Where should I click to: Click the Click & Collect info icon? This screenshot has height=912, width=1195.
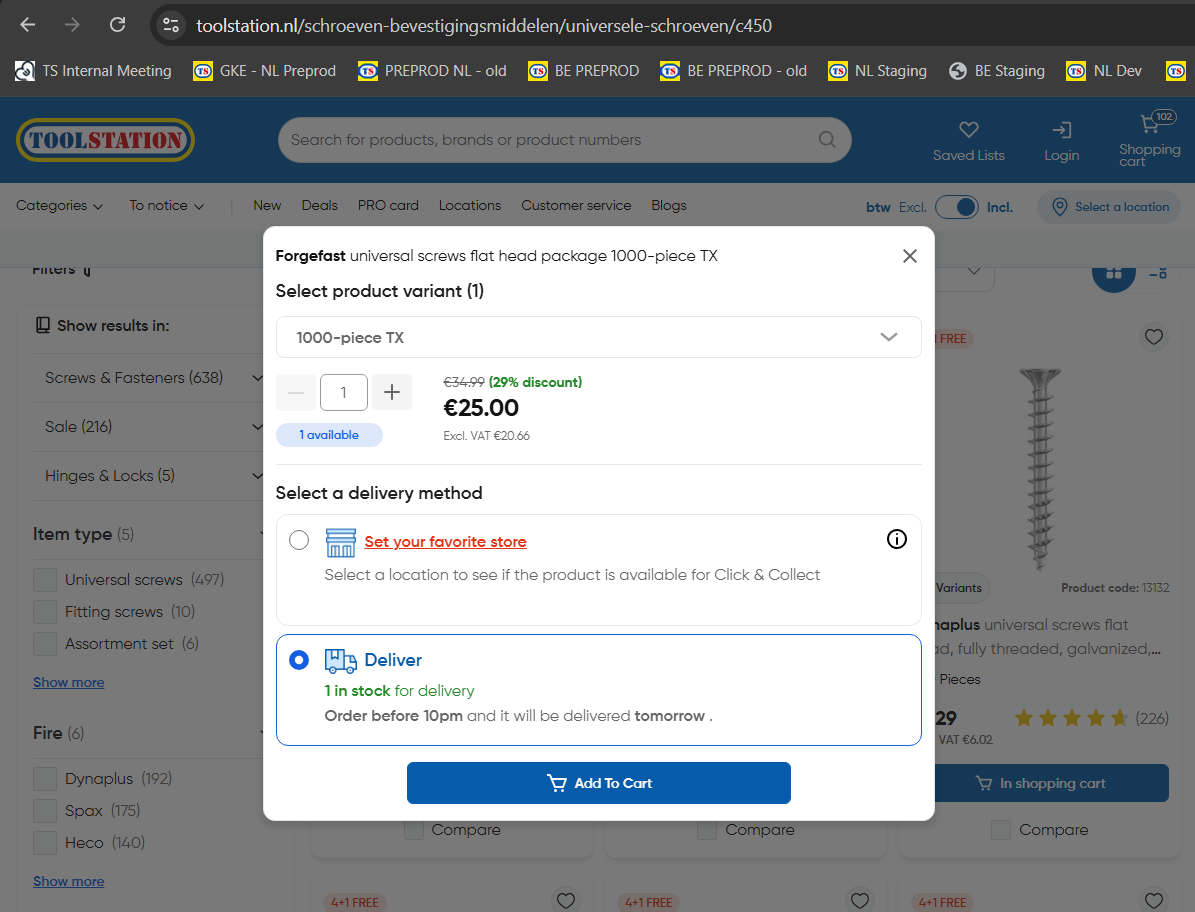tap(897, 540)
